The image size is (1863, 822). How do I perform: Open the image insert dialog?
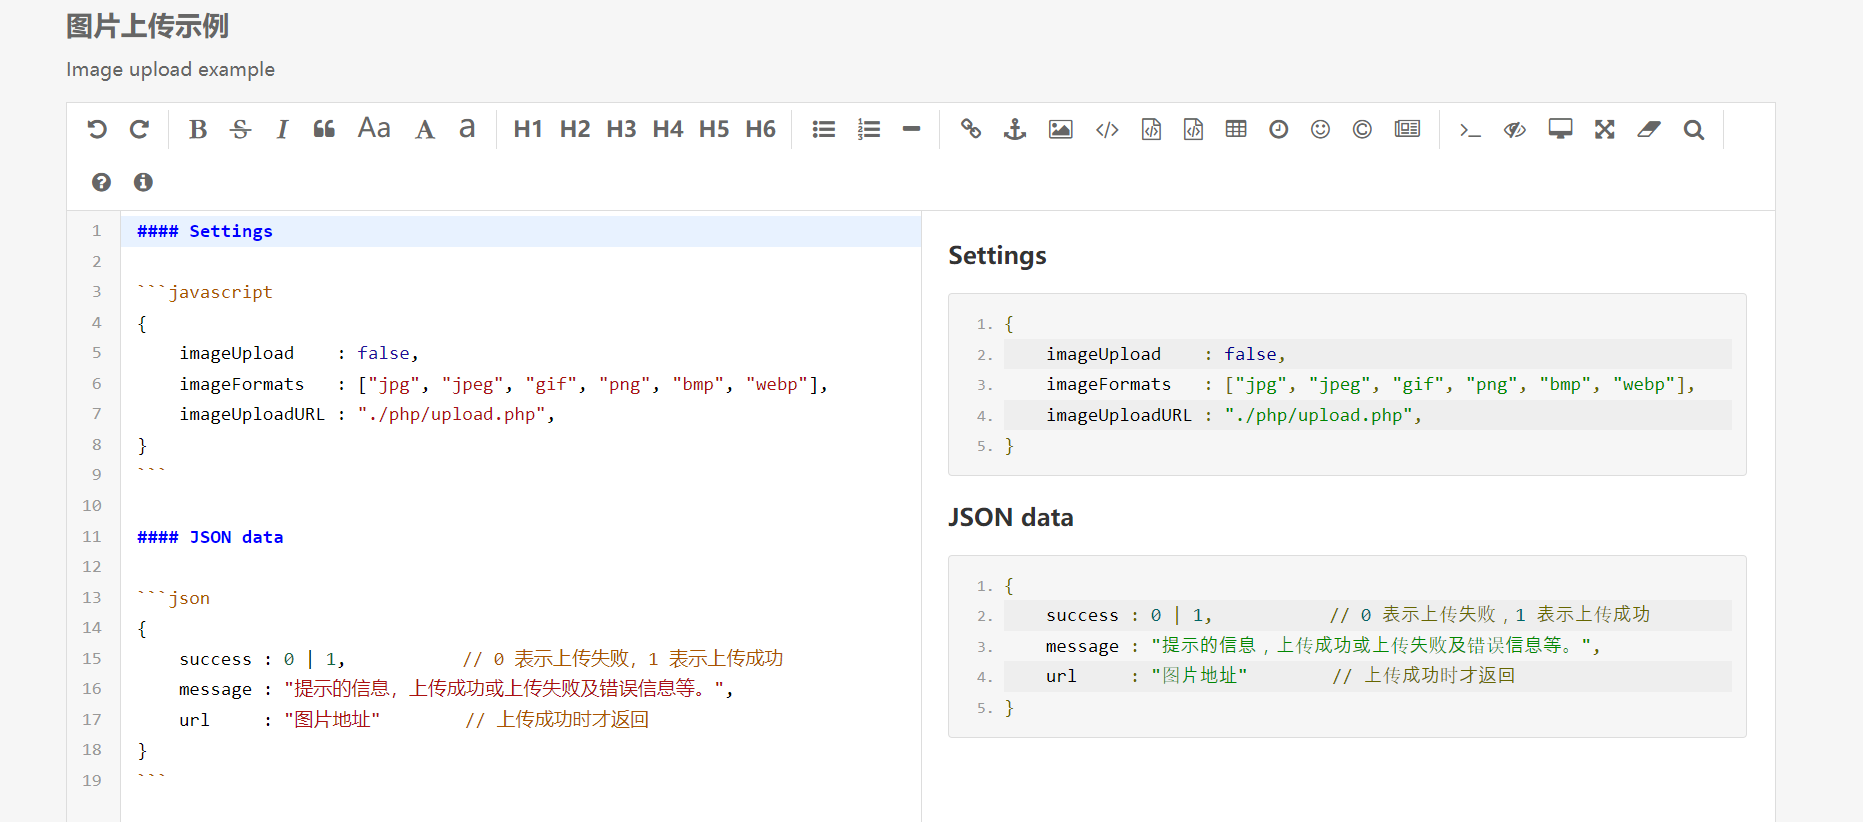point(1060,129)
